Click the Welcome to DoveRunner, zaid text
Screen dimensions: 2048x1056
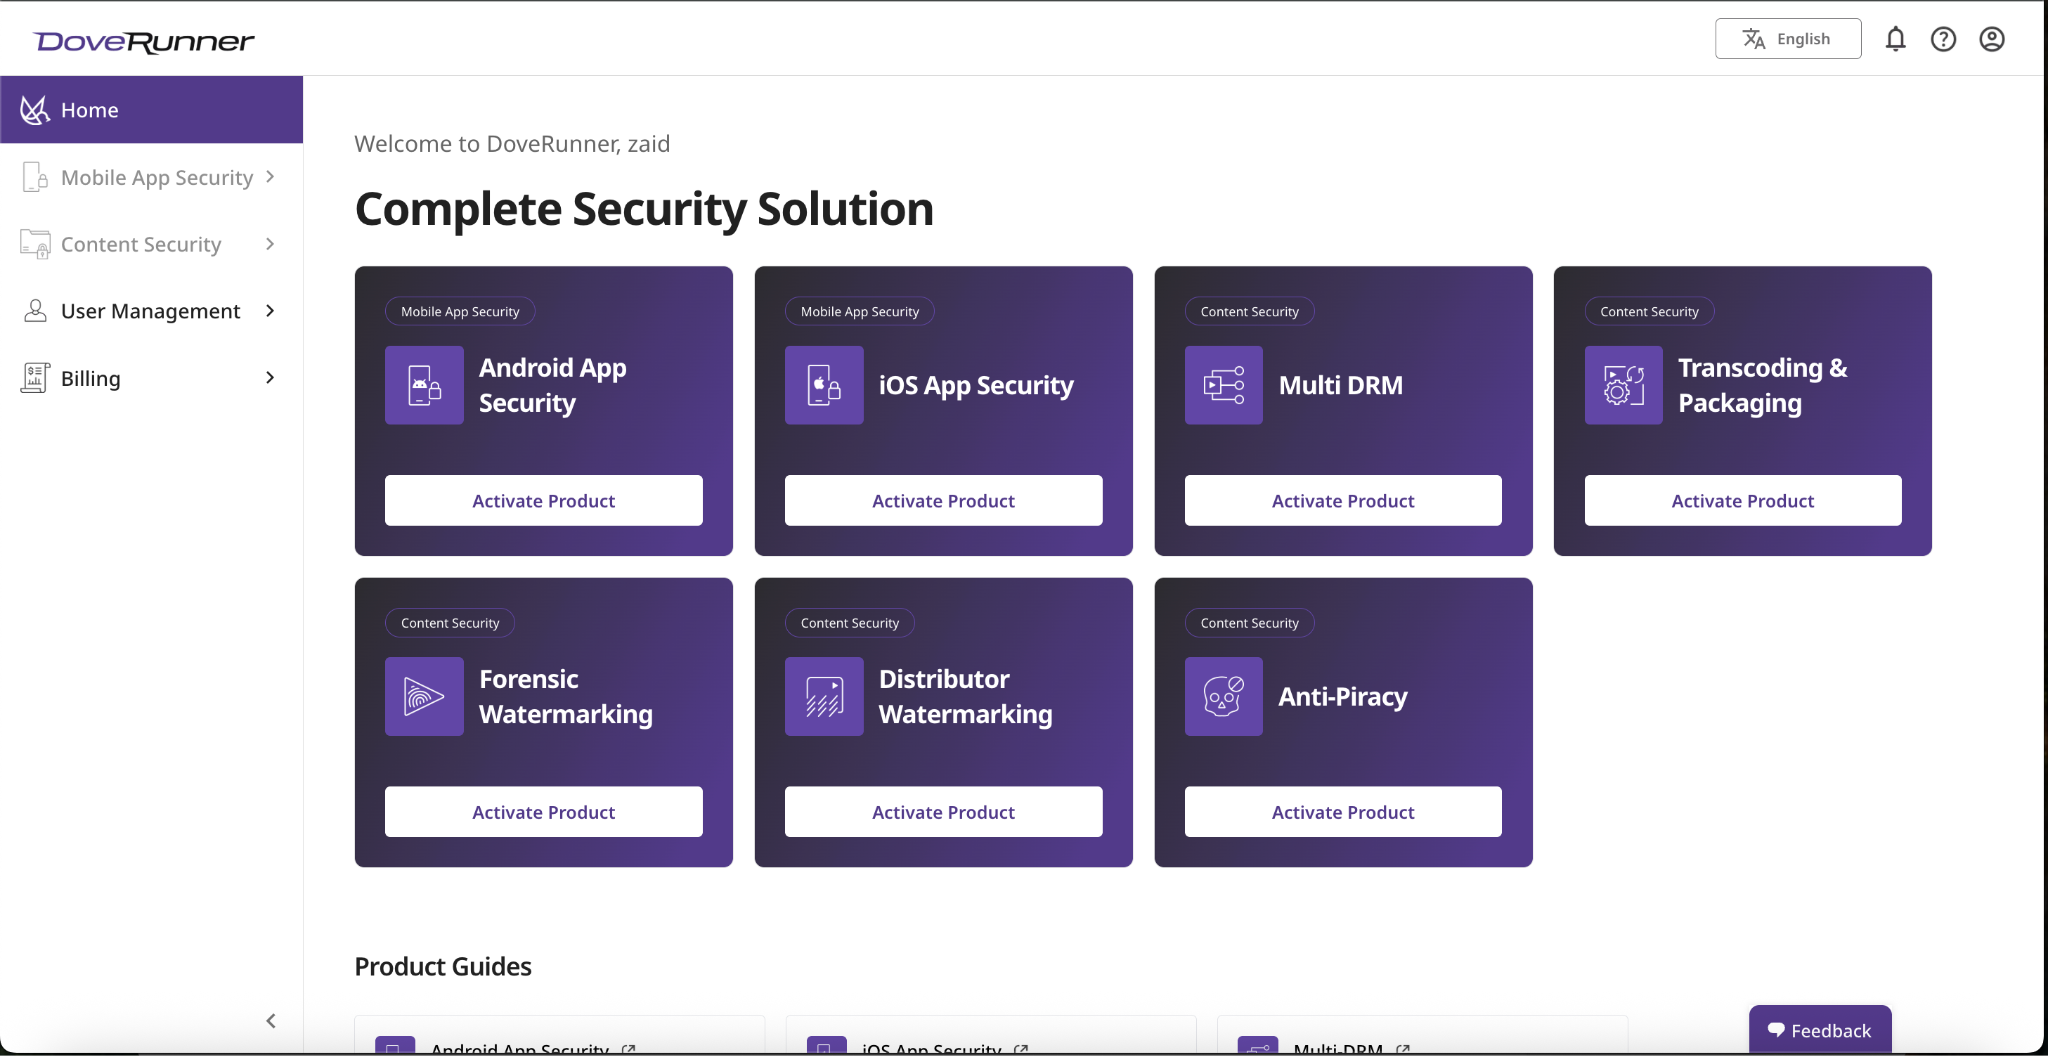click(x=512, y=144)
